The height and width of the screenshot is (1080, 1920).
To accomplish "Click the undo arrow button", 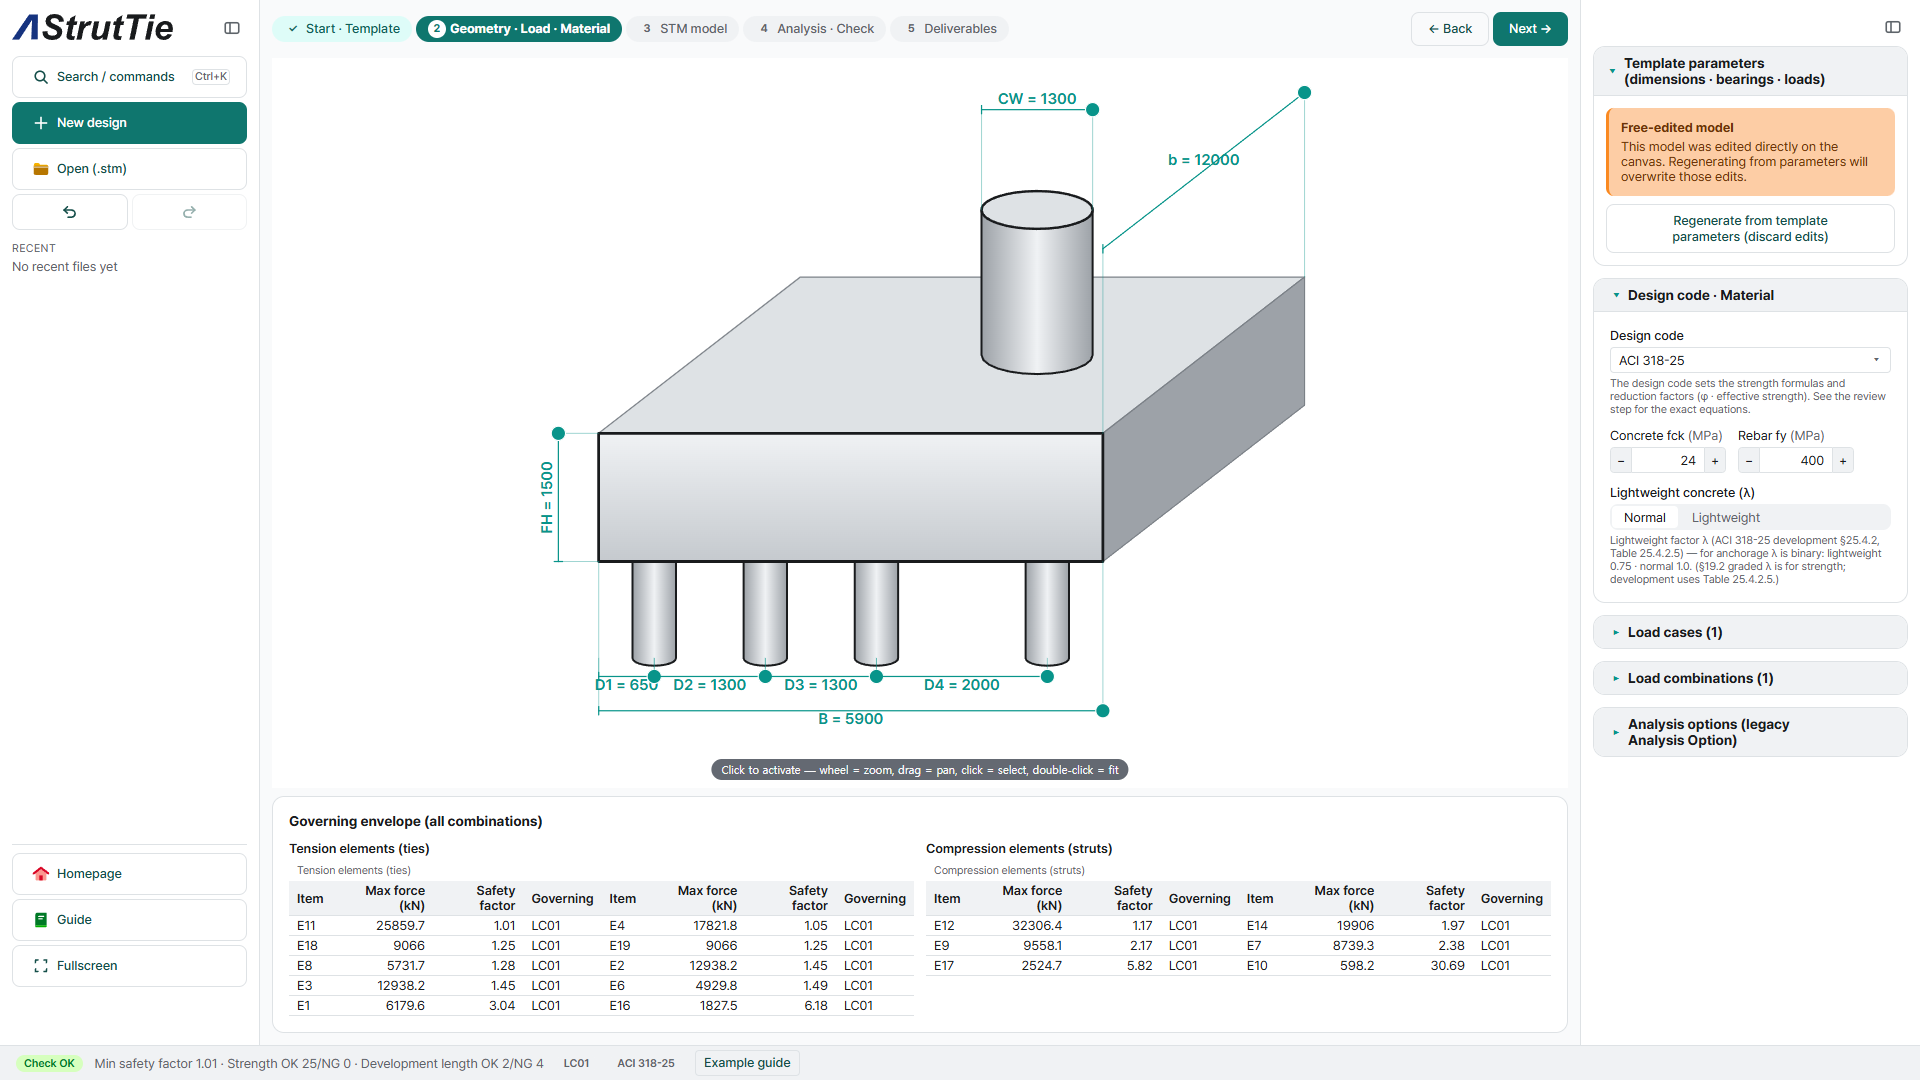I will click(70, 212).
